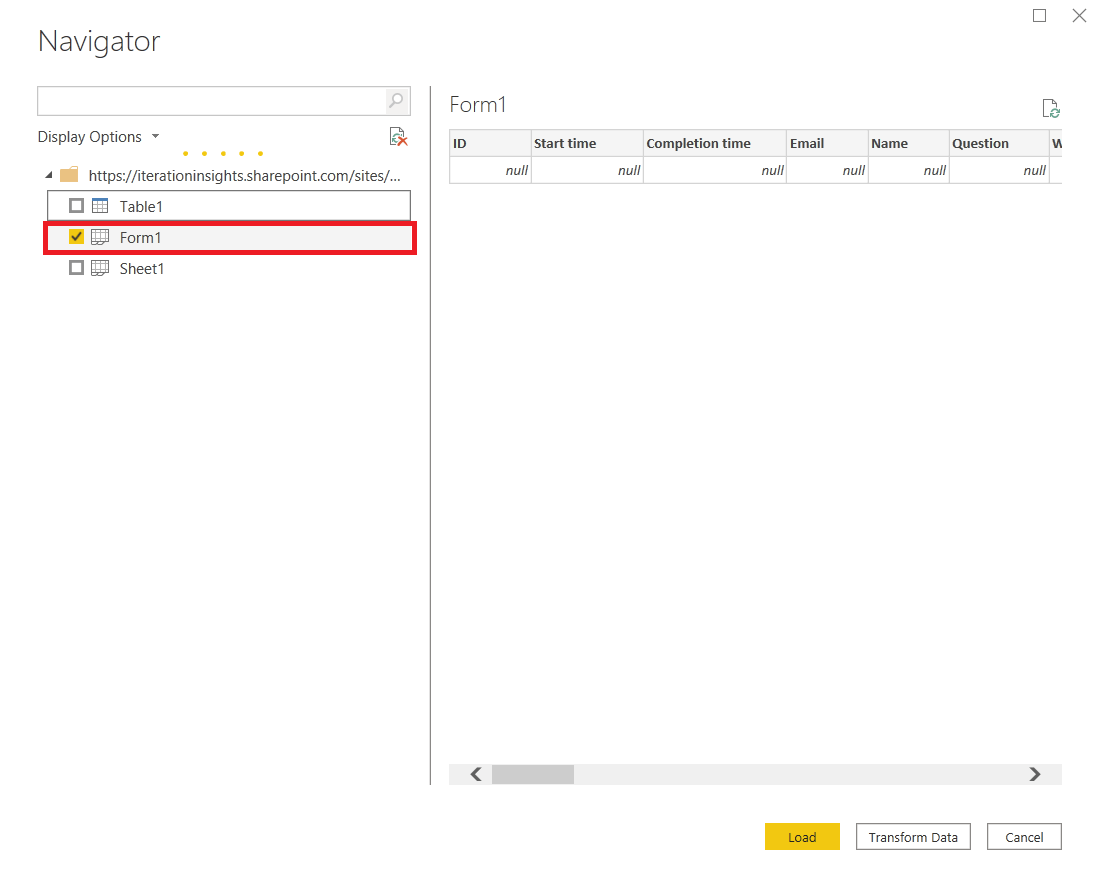
Task: Enable the Sheet1 checkbox
Action: tap(76, 268)
